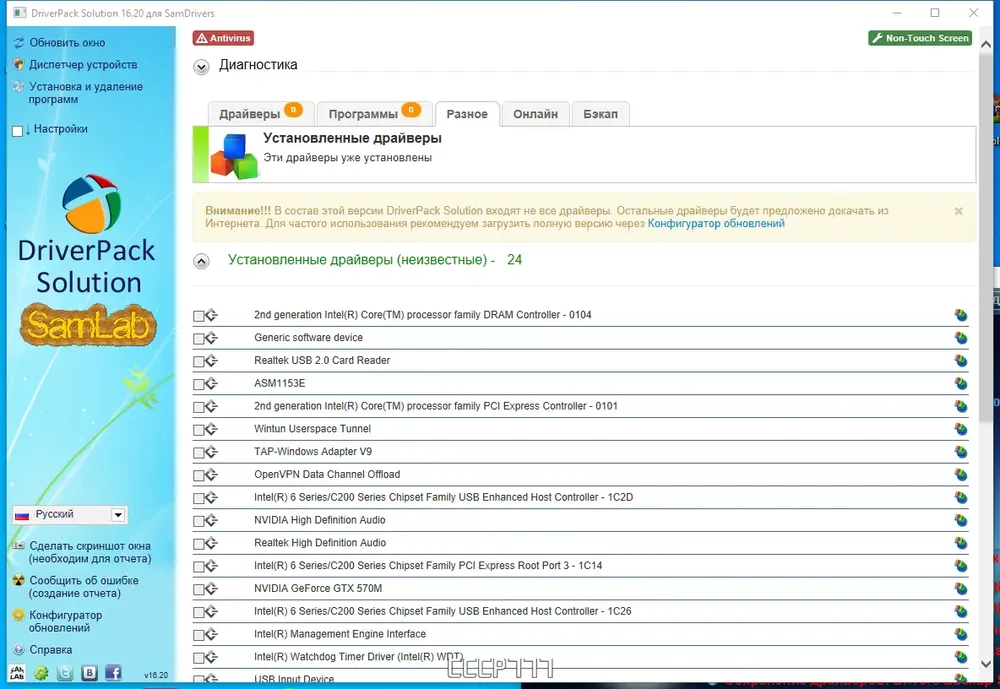The height and width of the screenshot is (689, 1000).
Task: Check the Realtek USB 2.0 Card Reader checkbox
Action: click(x=198, y=362)
